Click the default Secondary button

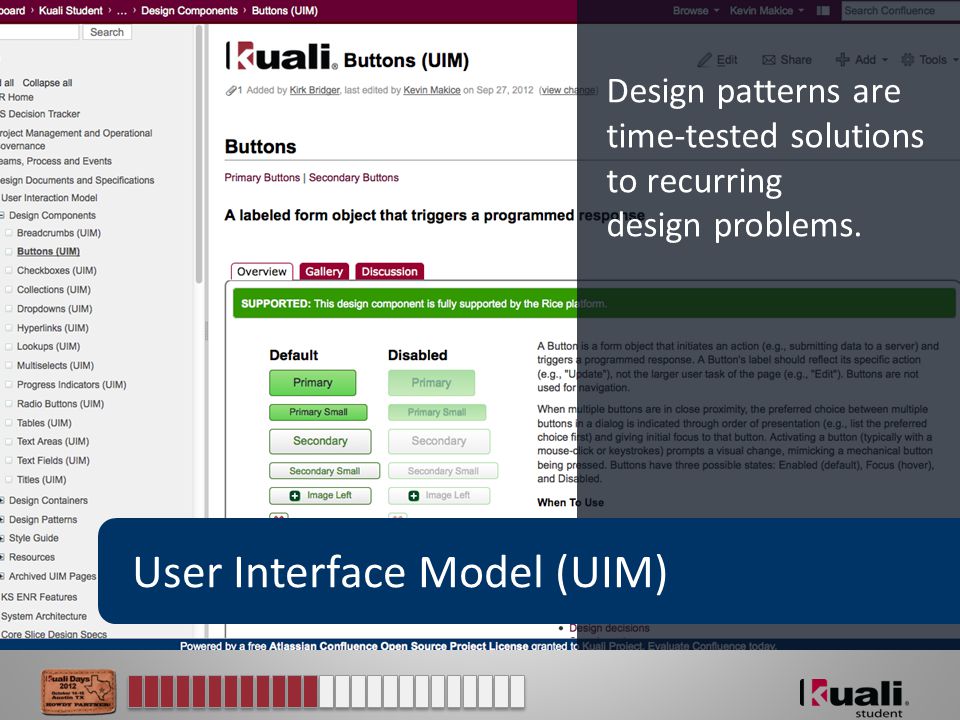[320, 441]
